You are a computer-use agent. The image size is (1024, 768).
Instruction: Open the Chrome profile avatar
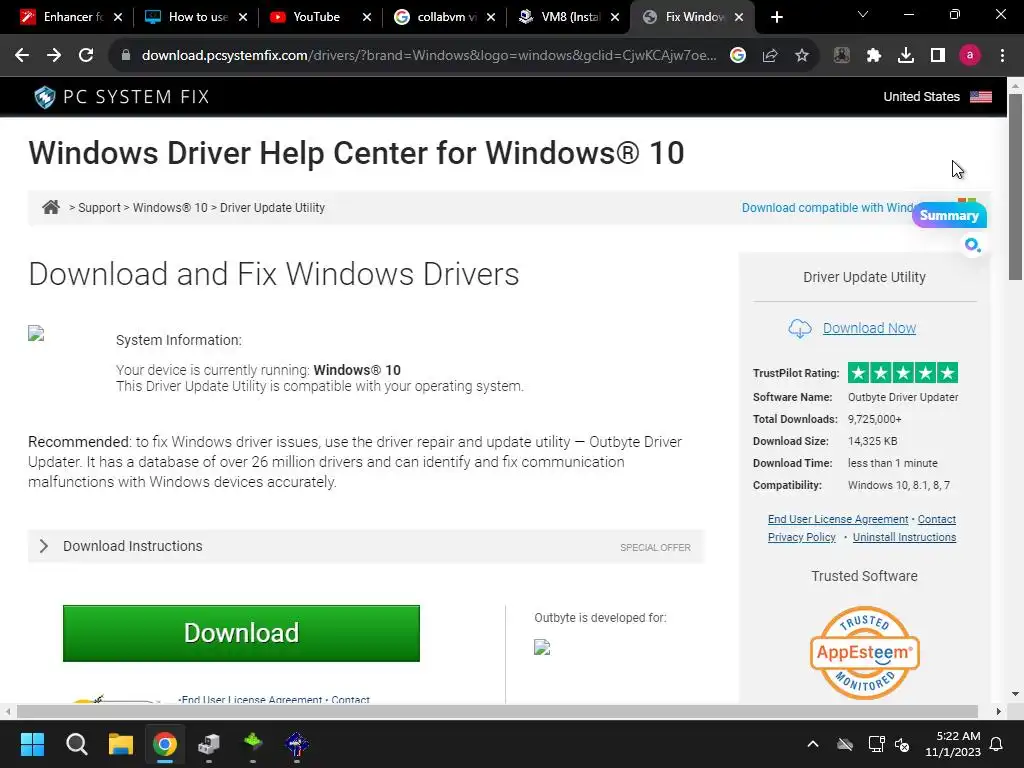[x=970, y=56]
